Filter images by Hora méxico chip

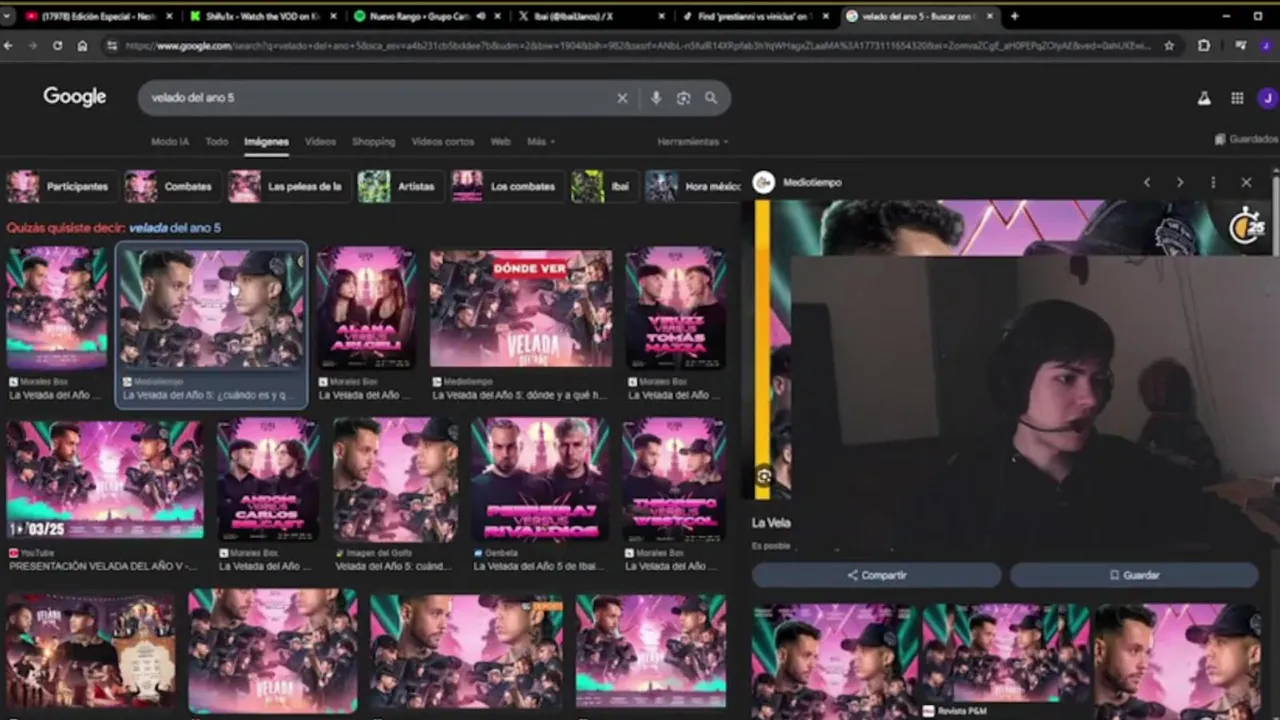[693, 186]
